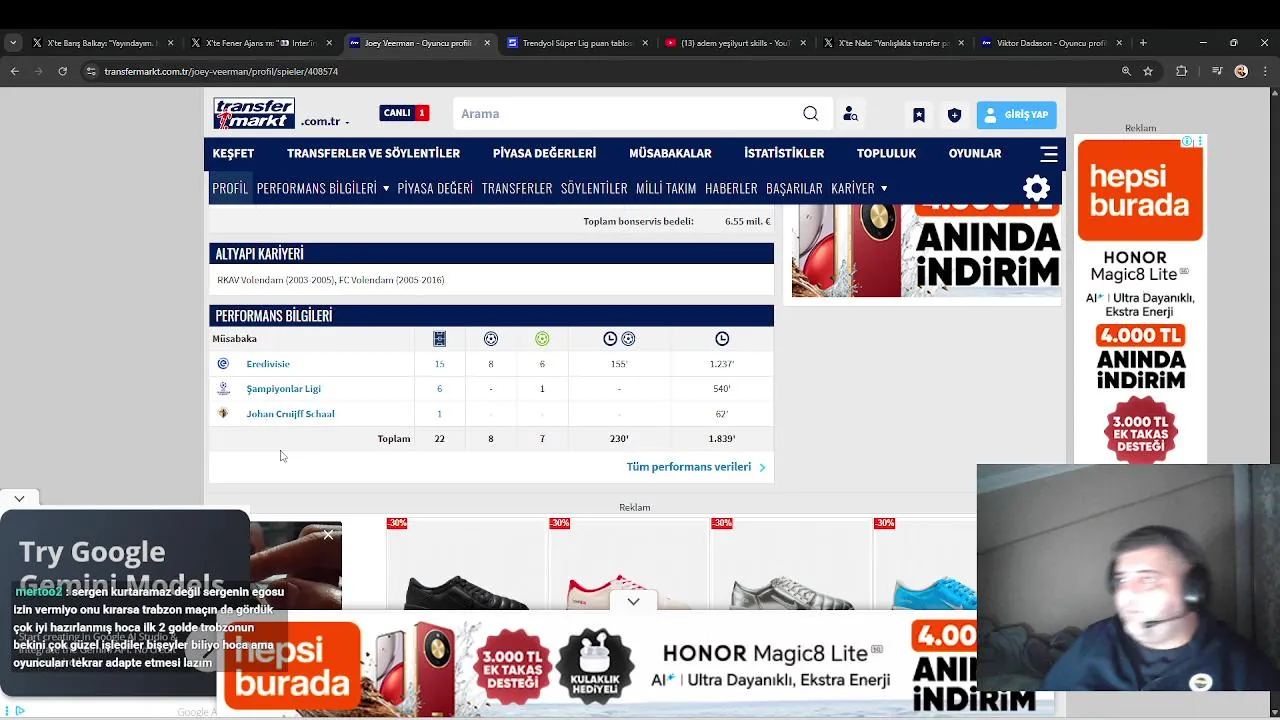Image resolution: width=1280 pixels, height=720 pixels.
Task: Click the page scrollbar up arrow
Action: 1273,93
